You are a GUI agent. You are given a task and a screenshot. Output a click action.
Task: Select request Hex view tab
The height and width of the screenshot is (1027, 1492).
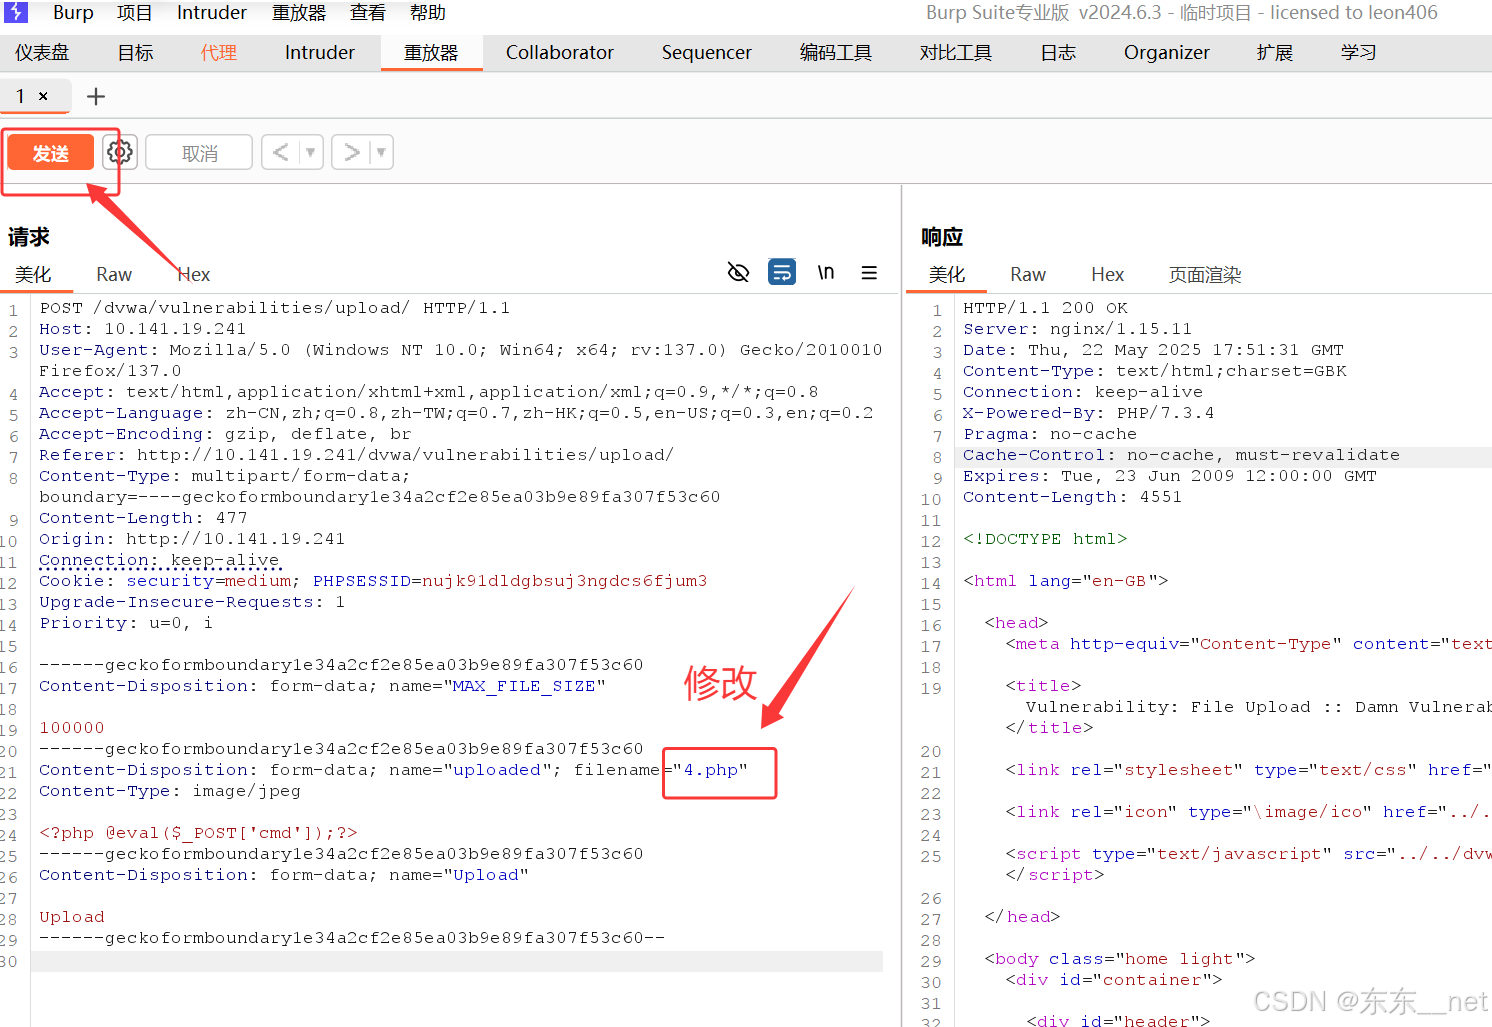[x=194, y=274]
